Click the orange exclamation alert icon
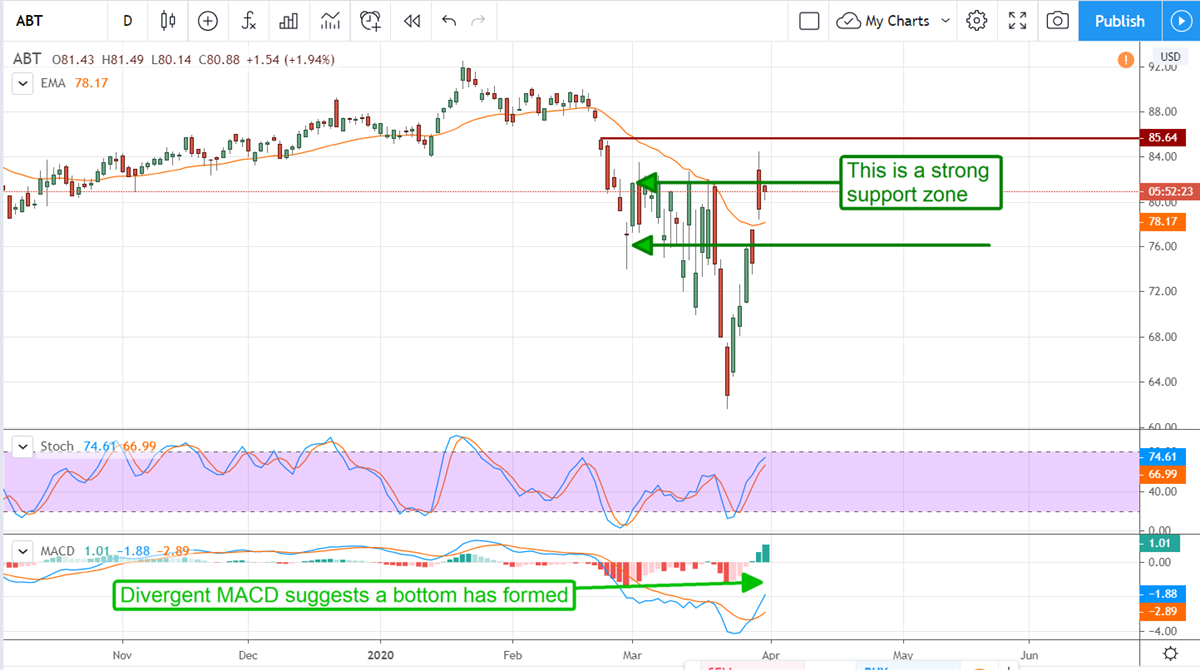This screenshot has width=1200, height=670. click(1125, 62)
